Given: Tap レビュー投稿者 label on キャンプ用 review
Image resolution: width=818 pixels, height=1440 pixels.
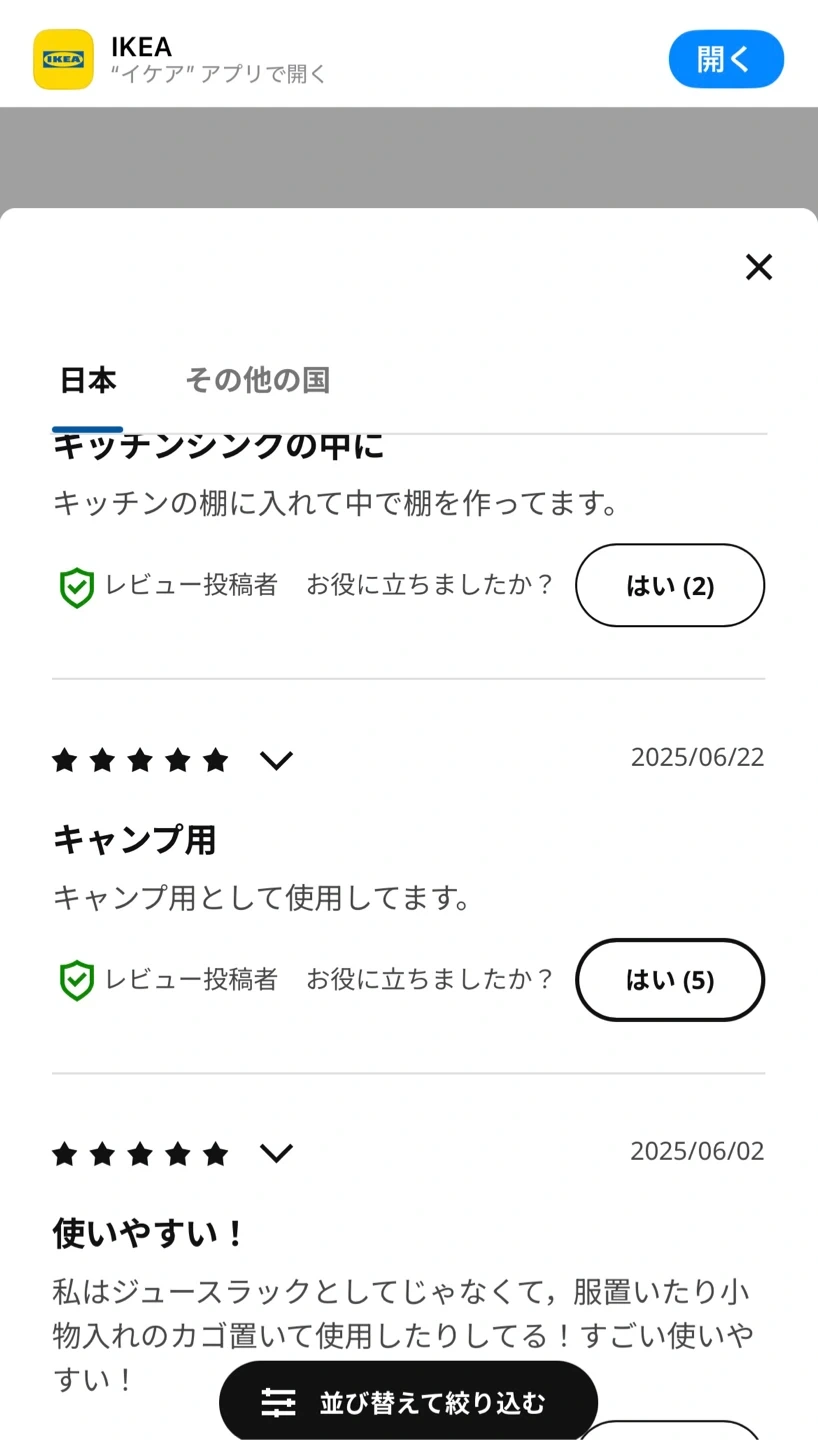Looking at the screenshot, I should [x=191, y=979].
